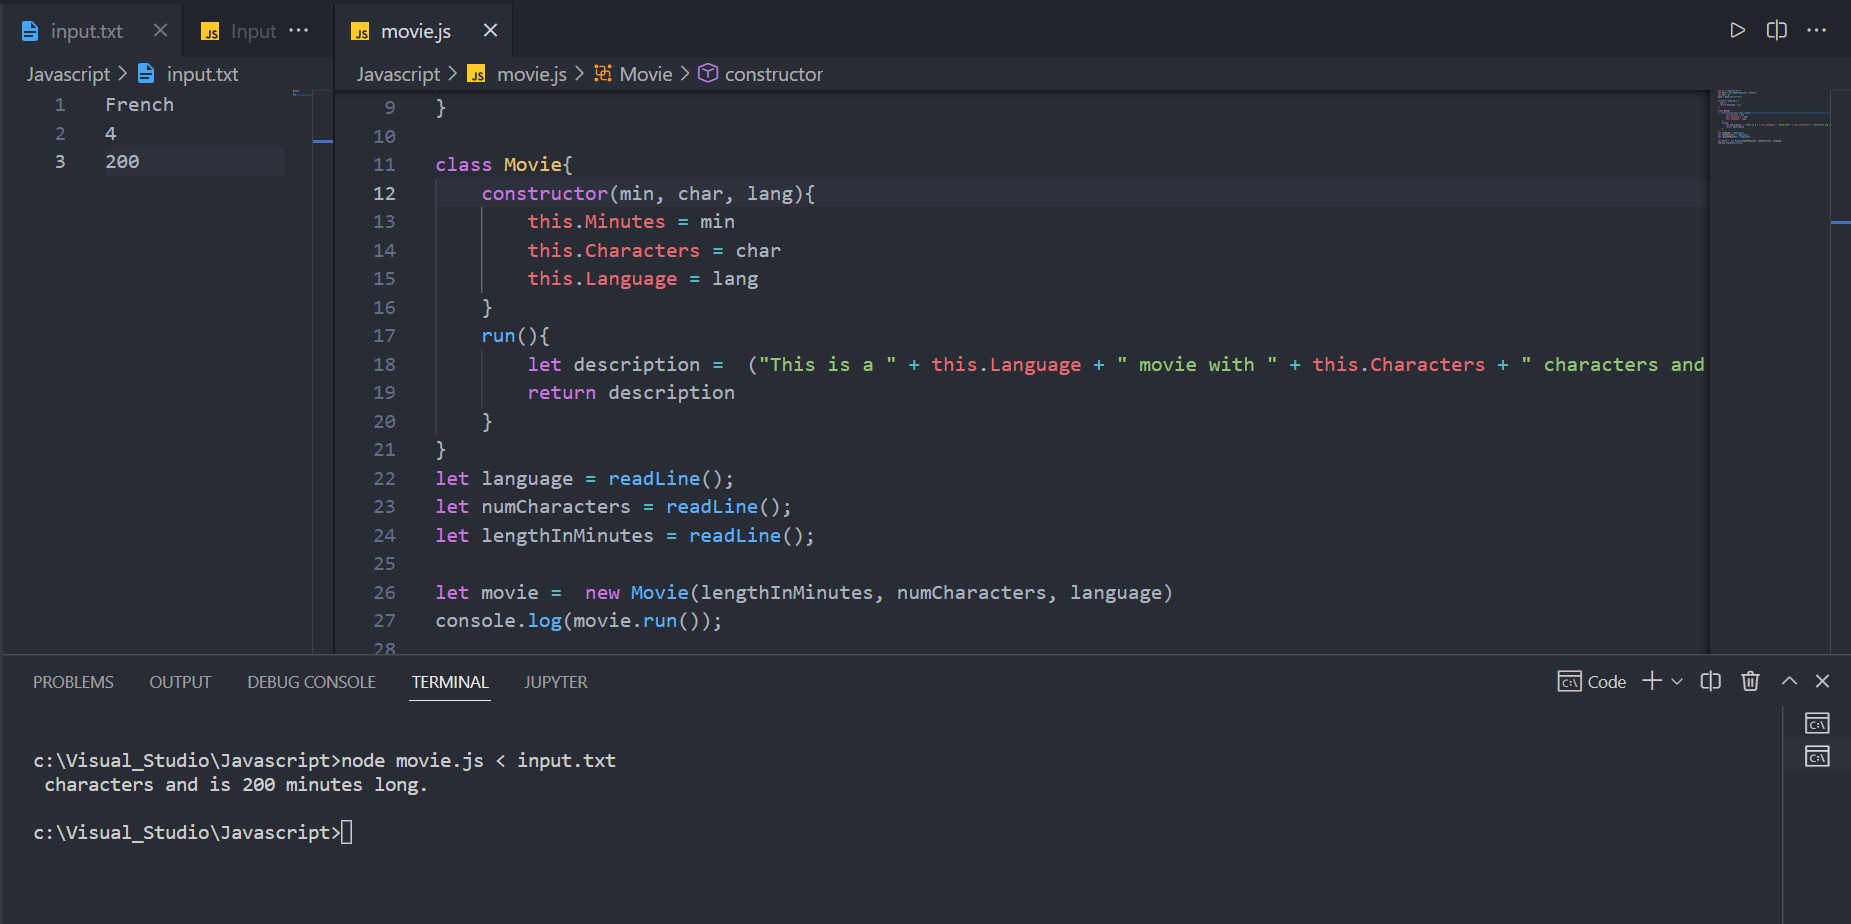Expand the Javascript breadcrumb above input.txt
The height and width of the screenshot is (924, 1851).
[x=67, y=73]
